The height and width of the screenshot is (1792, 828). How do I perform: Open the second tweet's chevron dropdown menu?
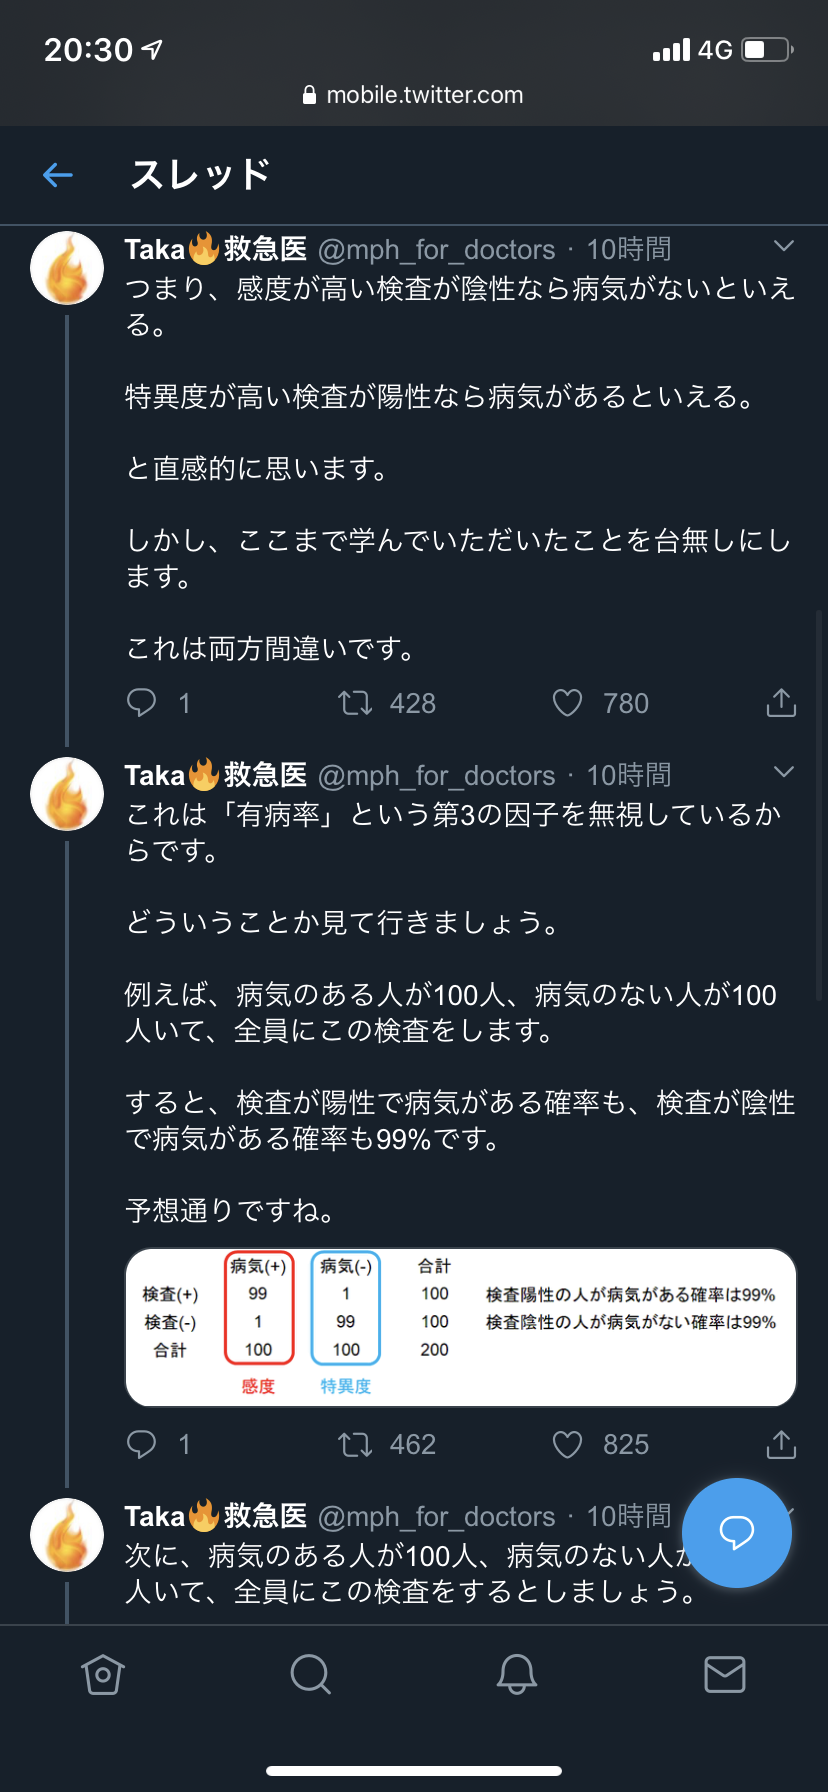[x=784, y=772]
